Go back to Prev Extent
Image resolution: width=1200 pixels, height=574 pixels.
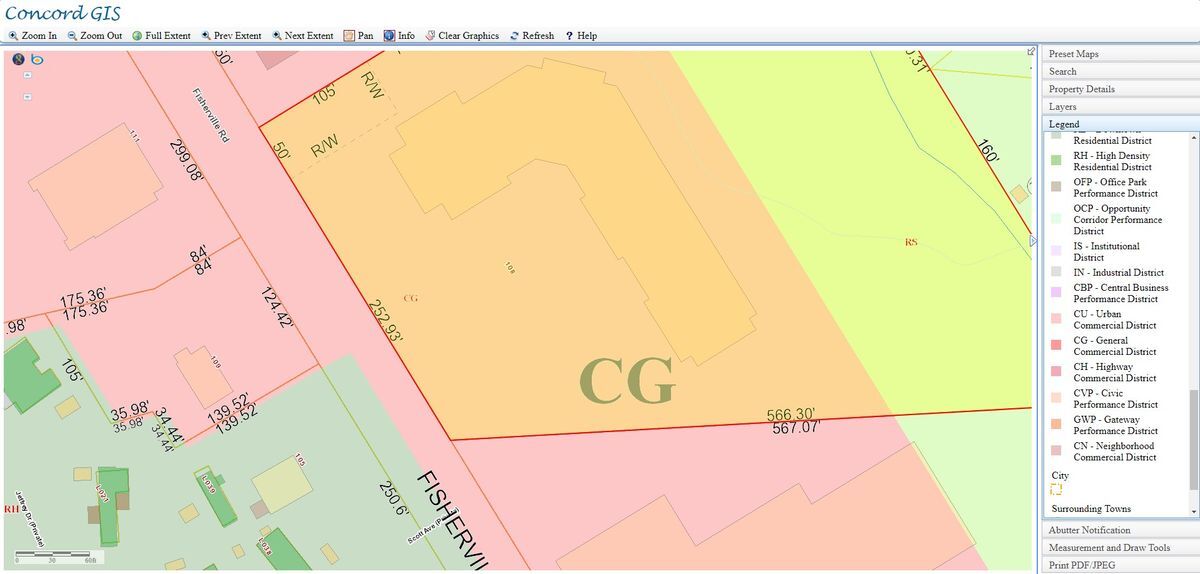pyautogui.click(x=231, y=36)
